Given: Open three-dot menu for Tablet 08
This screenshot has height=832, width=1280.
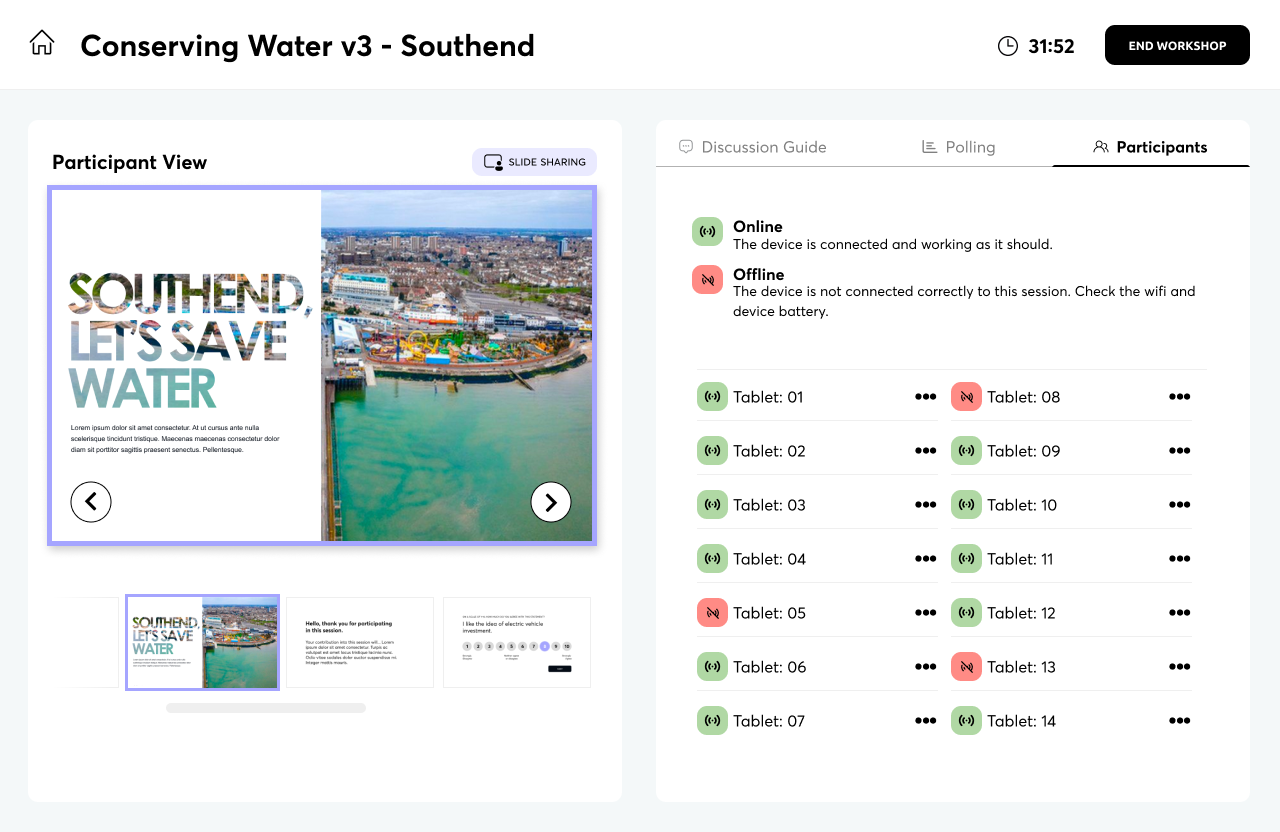Looking at the screenshot, I should [x=1179, y=397].
